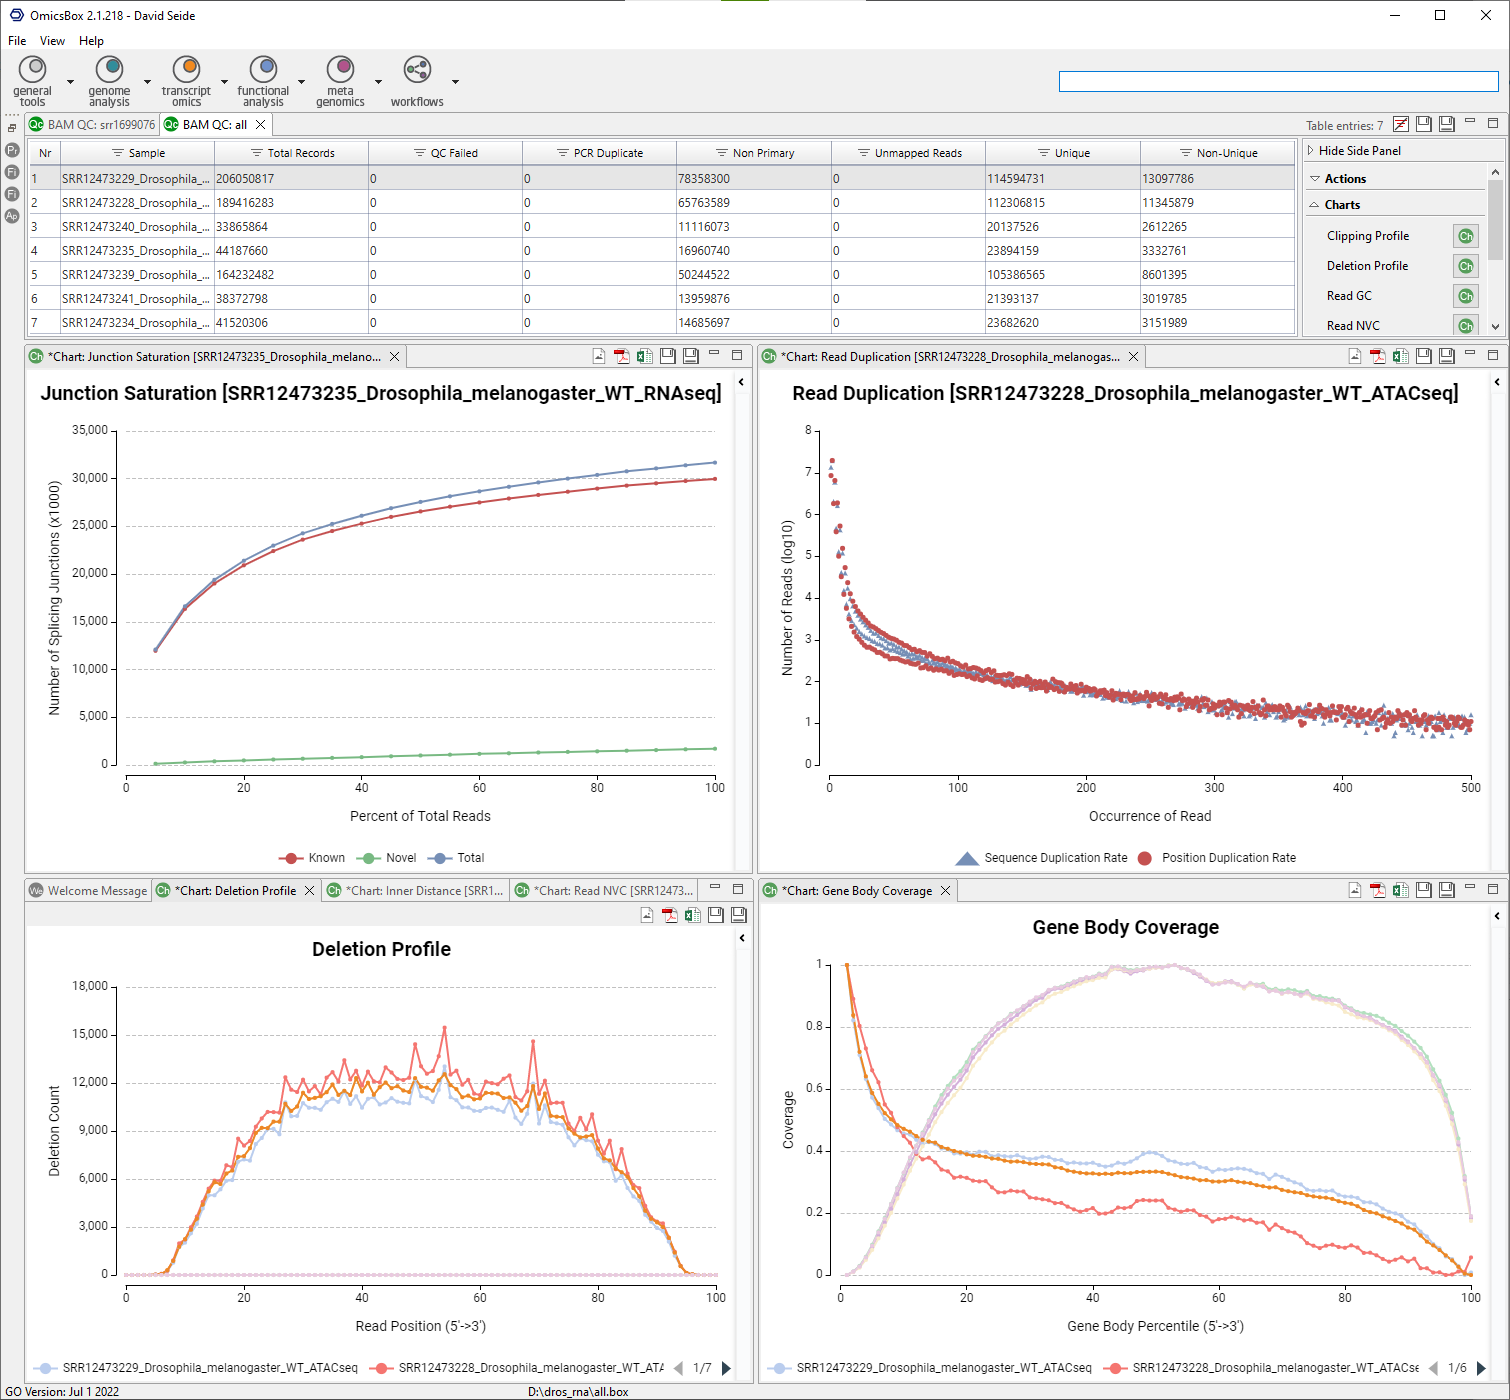Open Clipping Profile chart via its green icon

pyautogui.click(x=1465, y=236)
